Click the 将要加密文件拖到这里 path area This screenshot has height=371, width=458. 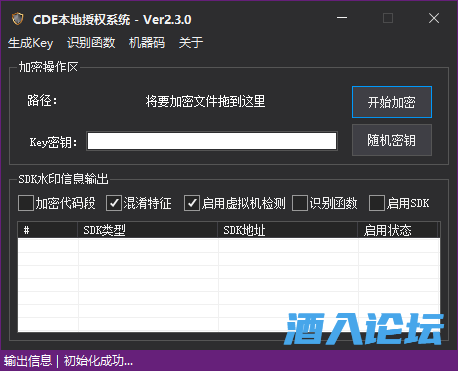click(205, 101)
